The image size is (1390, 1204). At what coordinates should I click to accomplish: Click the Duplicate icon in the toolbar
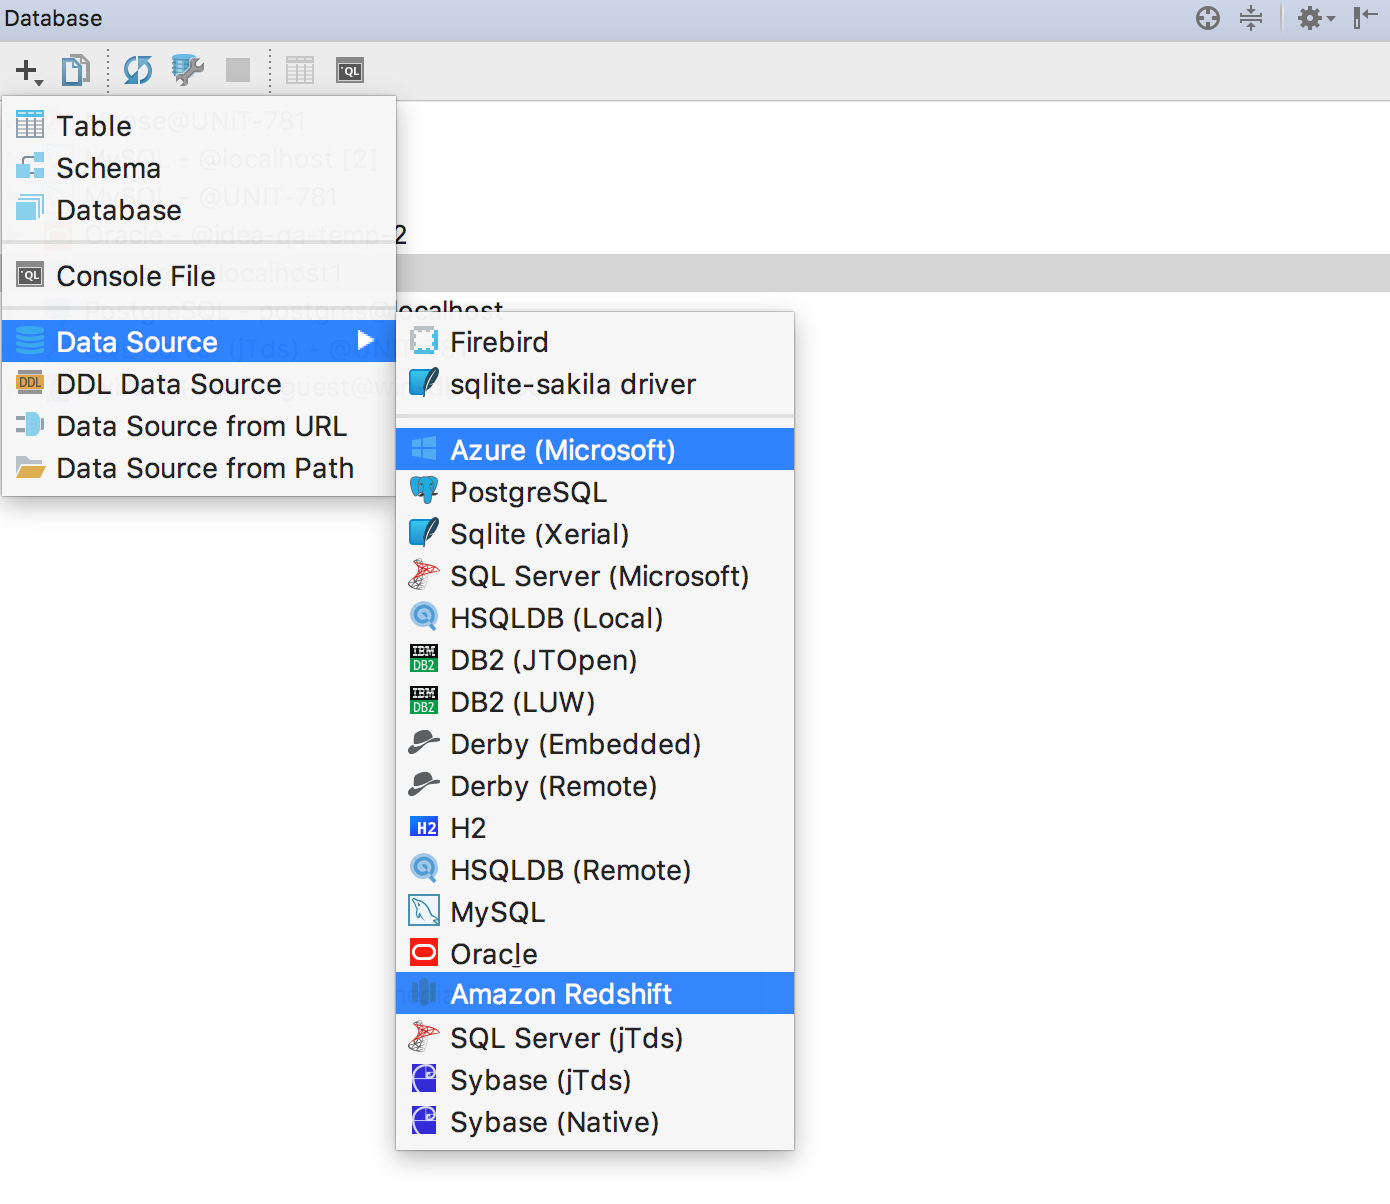click(x=76, y=70)
